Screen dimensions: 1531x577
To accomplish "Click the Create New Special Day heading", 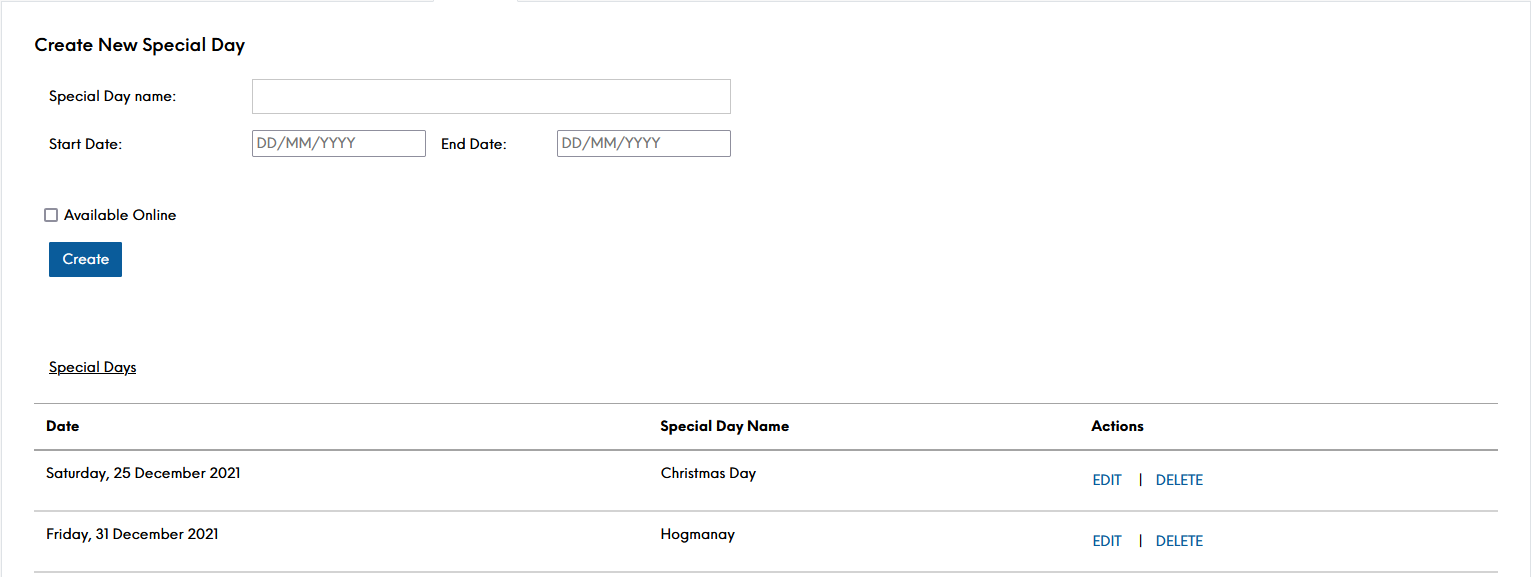I will (140, 45).
